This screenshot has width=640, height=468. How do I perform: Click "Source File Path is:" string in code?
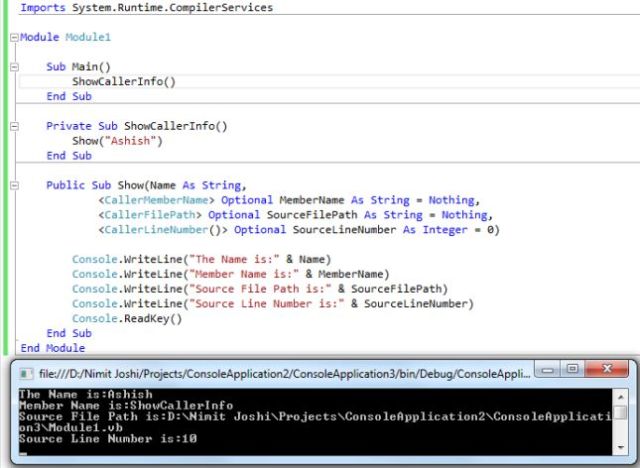click(x=260, y=289)
